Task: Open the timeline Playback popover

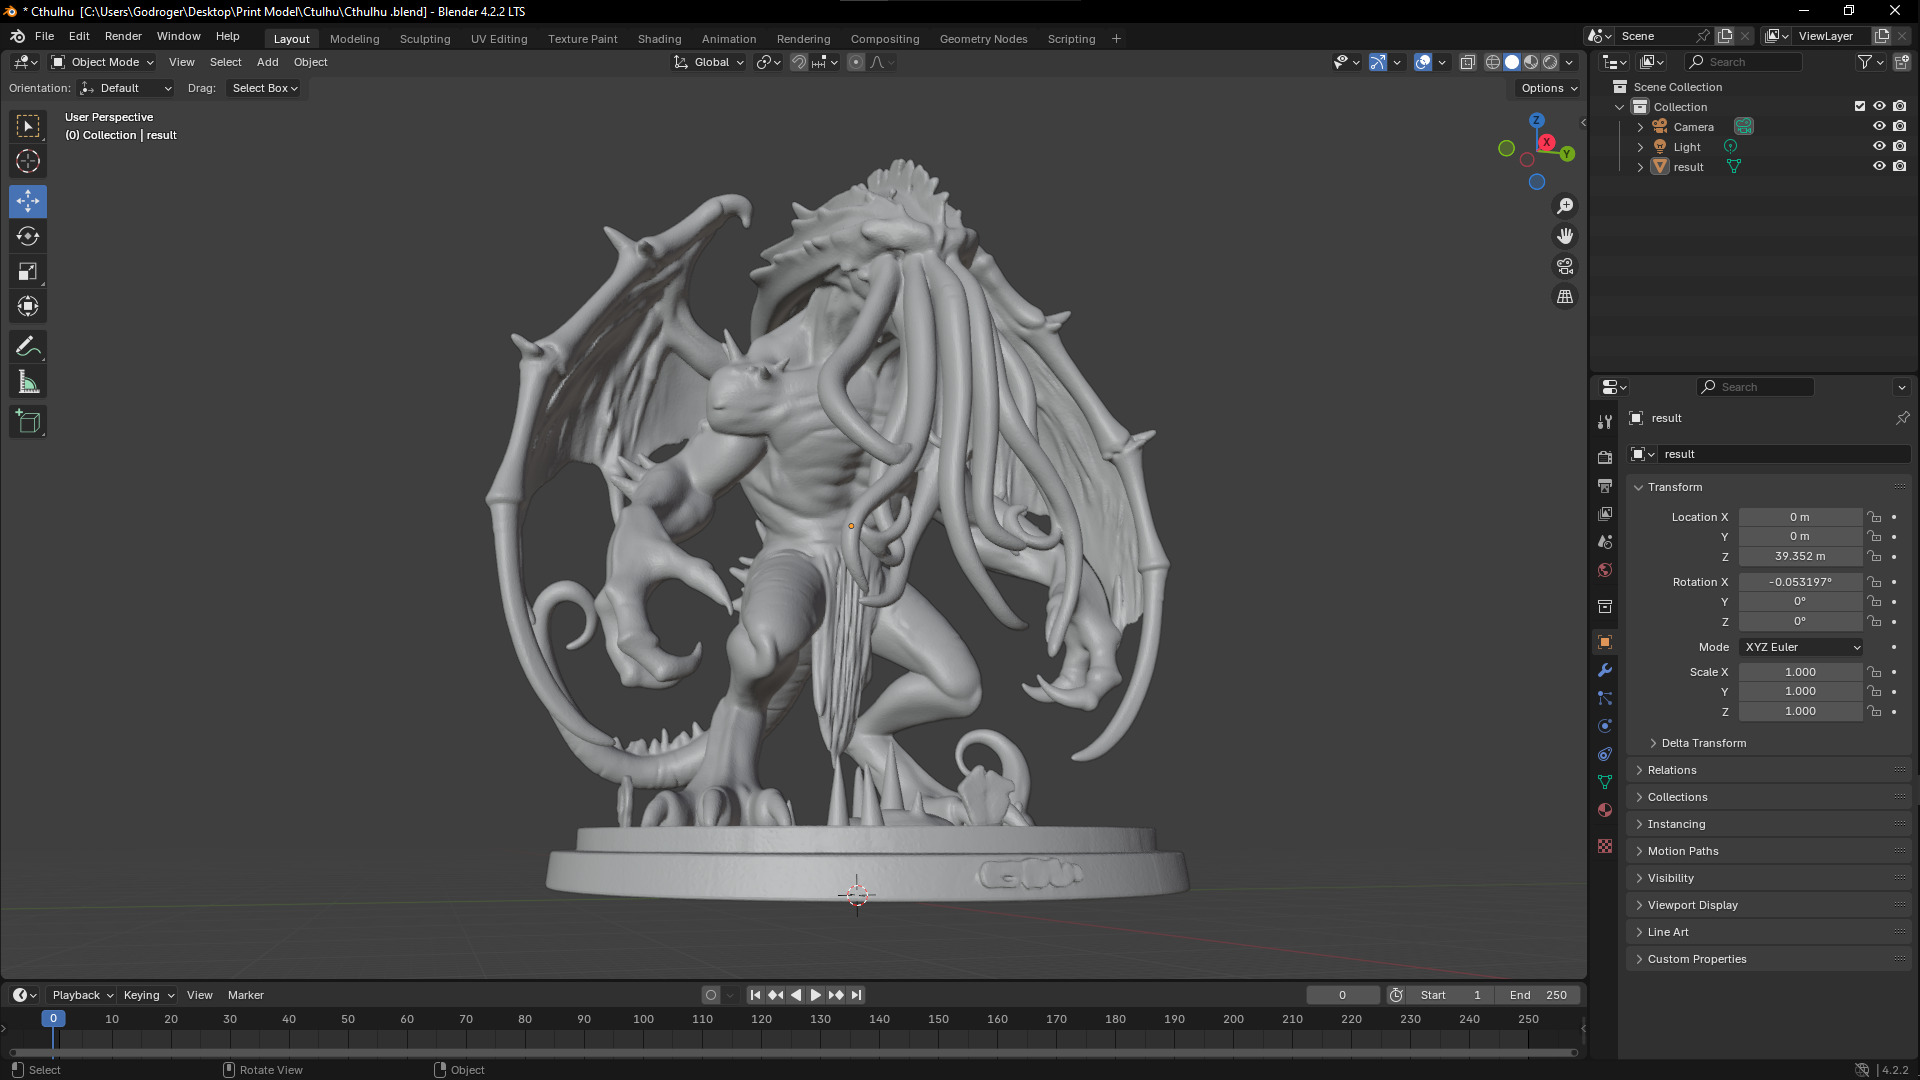Action: [82, 995]
